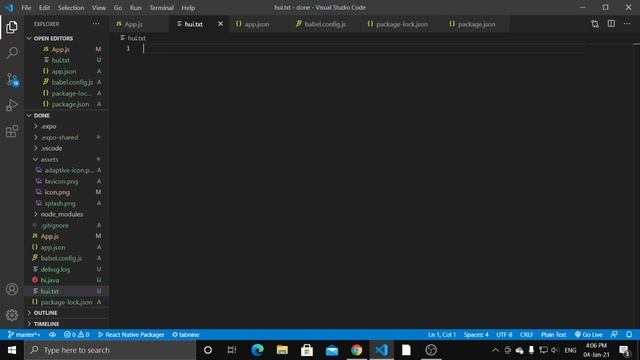Open debug.log in explorer tree

click(55, 269)
